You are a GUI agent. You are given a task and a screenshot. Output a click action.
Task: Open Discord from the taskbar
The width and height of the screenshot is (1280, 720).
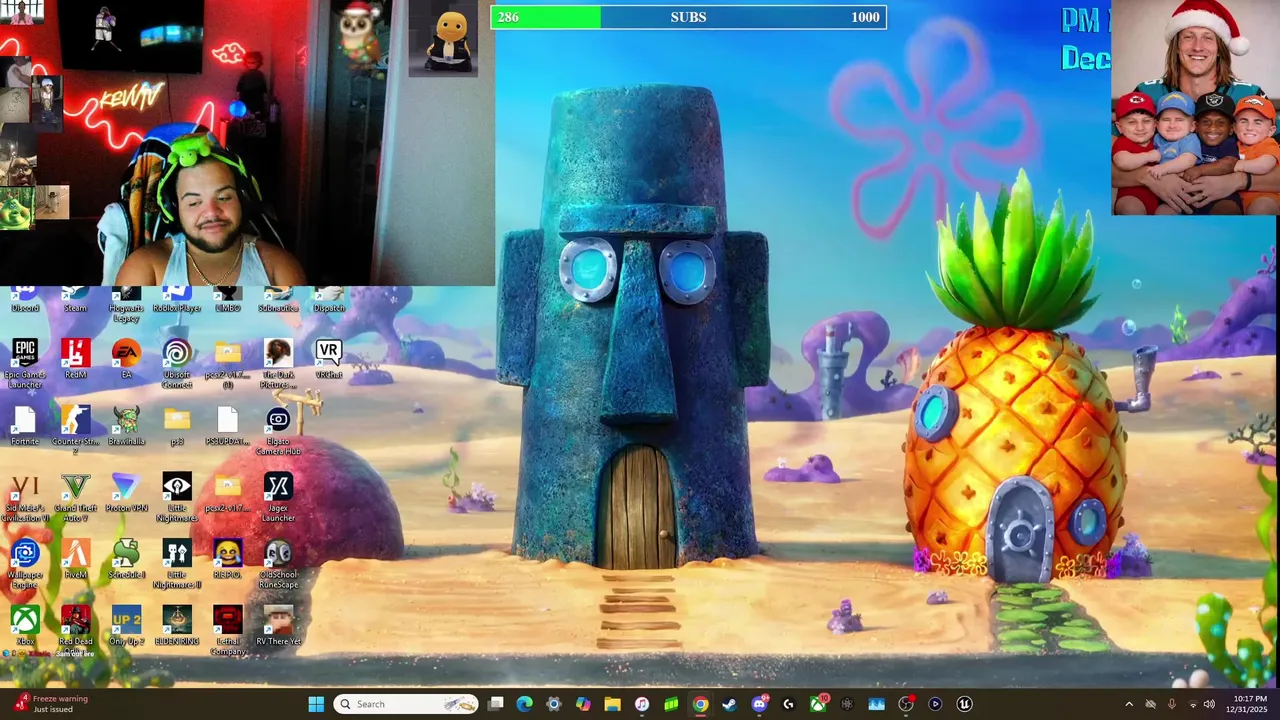(x=759, y=704)
